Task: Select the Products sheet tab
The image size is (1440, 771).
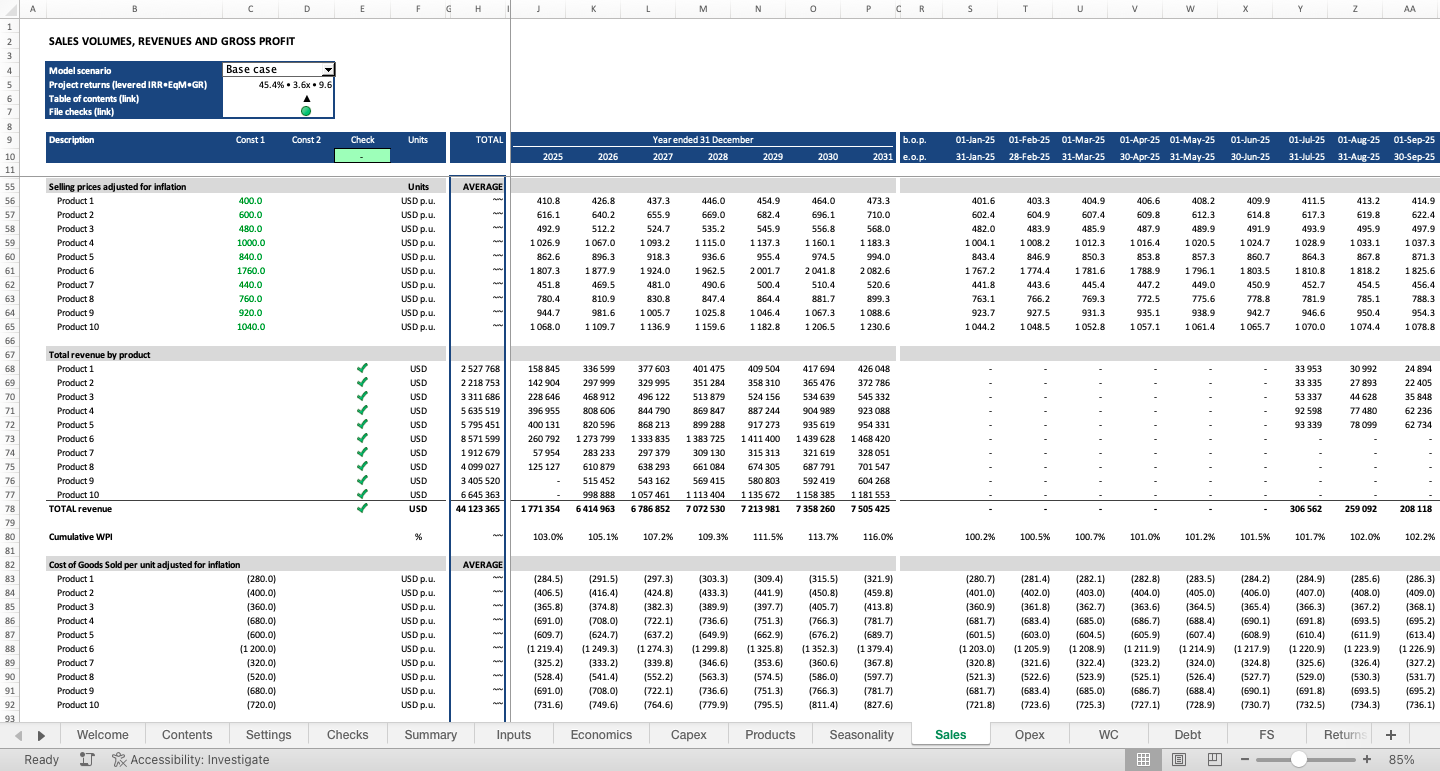Action: click(x=770, y=735)
